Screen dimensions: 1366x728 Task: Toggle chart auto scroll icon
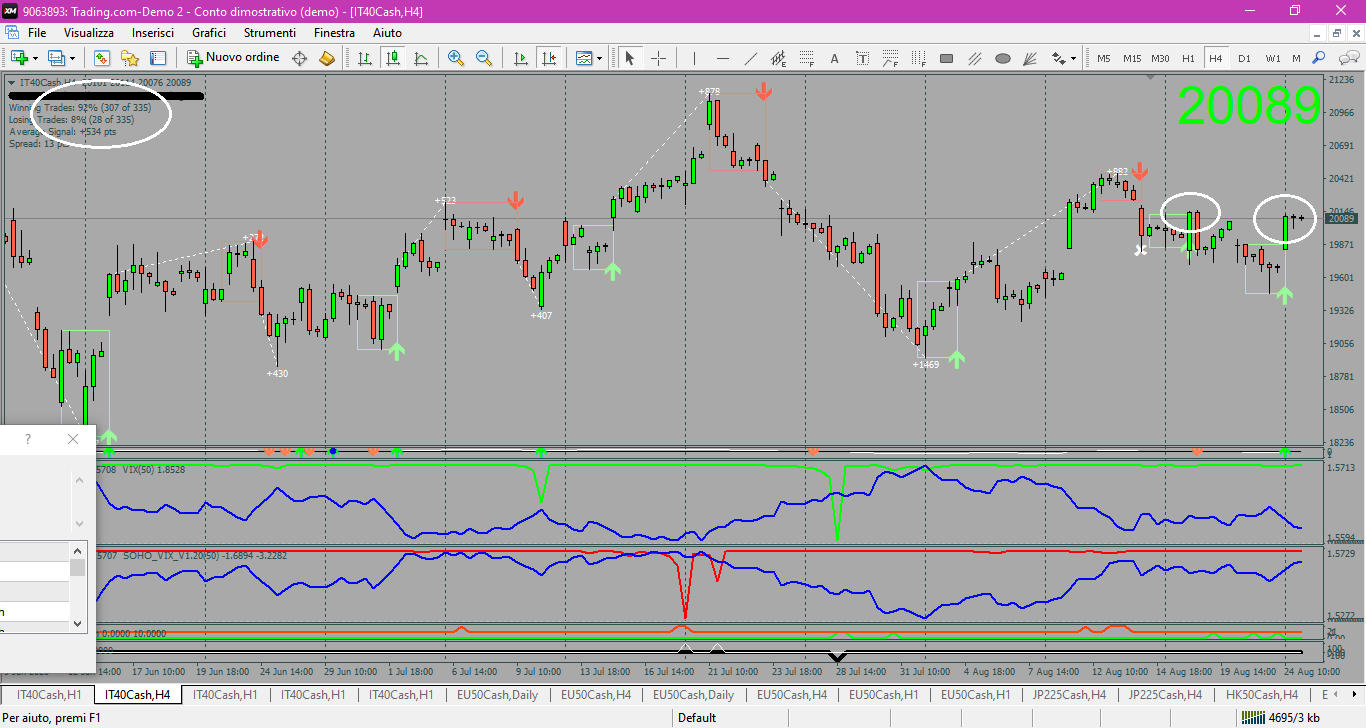tap(521, 58)
